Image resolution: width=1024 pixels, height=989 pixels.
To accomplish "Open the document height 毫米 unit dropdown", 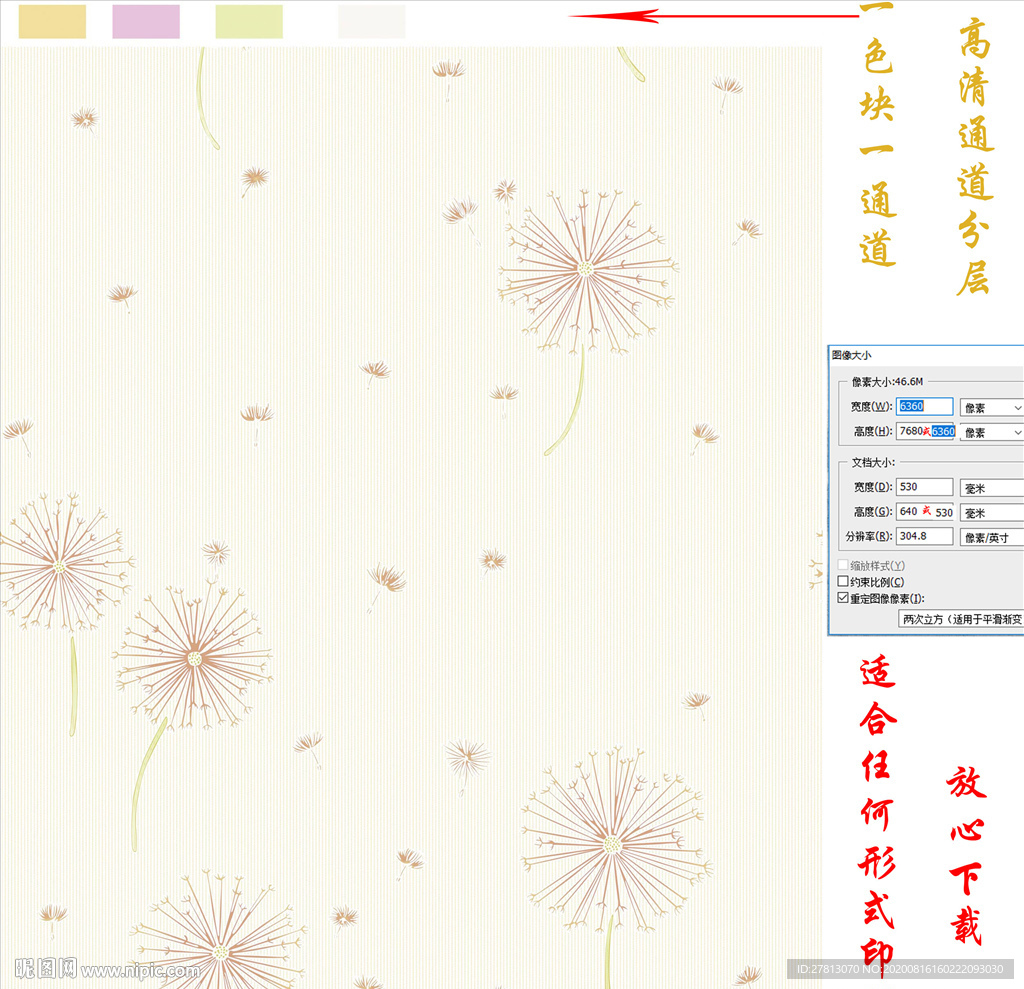I will 991,513.
